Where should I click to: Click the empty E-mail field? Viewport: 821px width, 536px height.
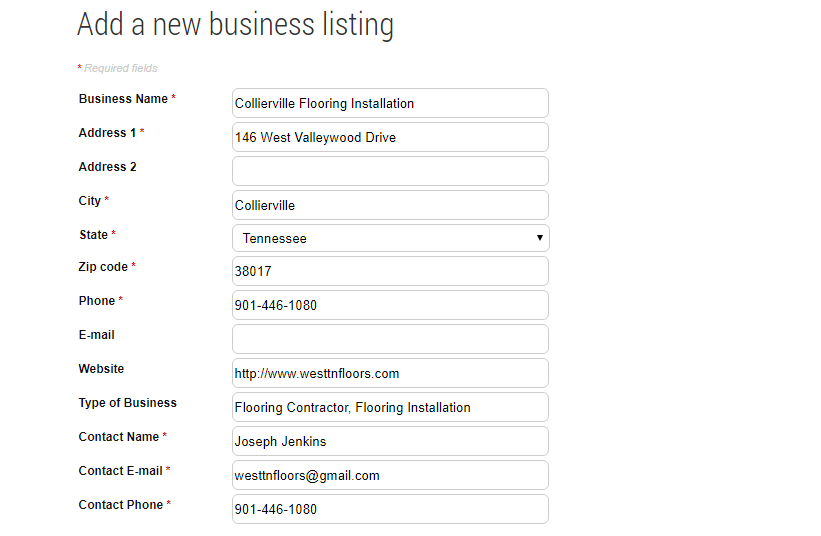tap(391, 339)
